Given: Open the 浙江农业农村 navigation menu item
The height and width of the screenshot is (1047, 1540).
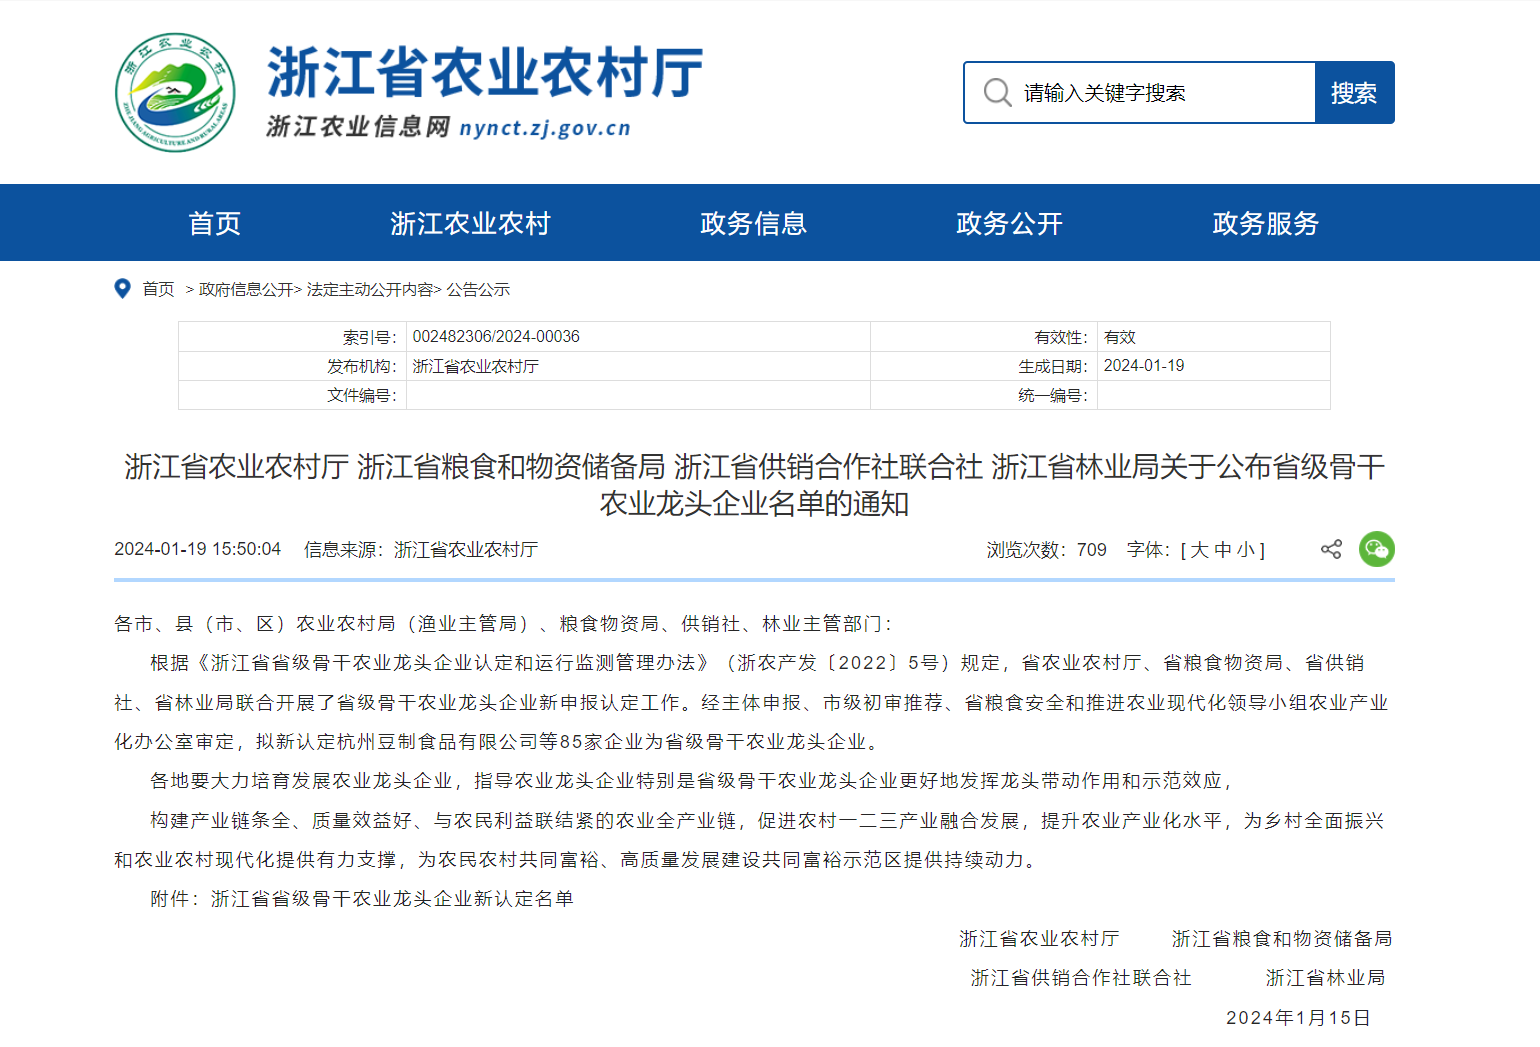Looking at the screenshot, I should 470,223.
